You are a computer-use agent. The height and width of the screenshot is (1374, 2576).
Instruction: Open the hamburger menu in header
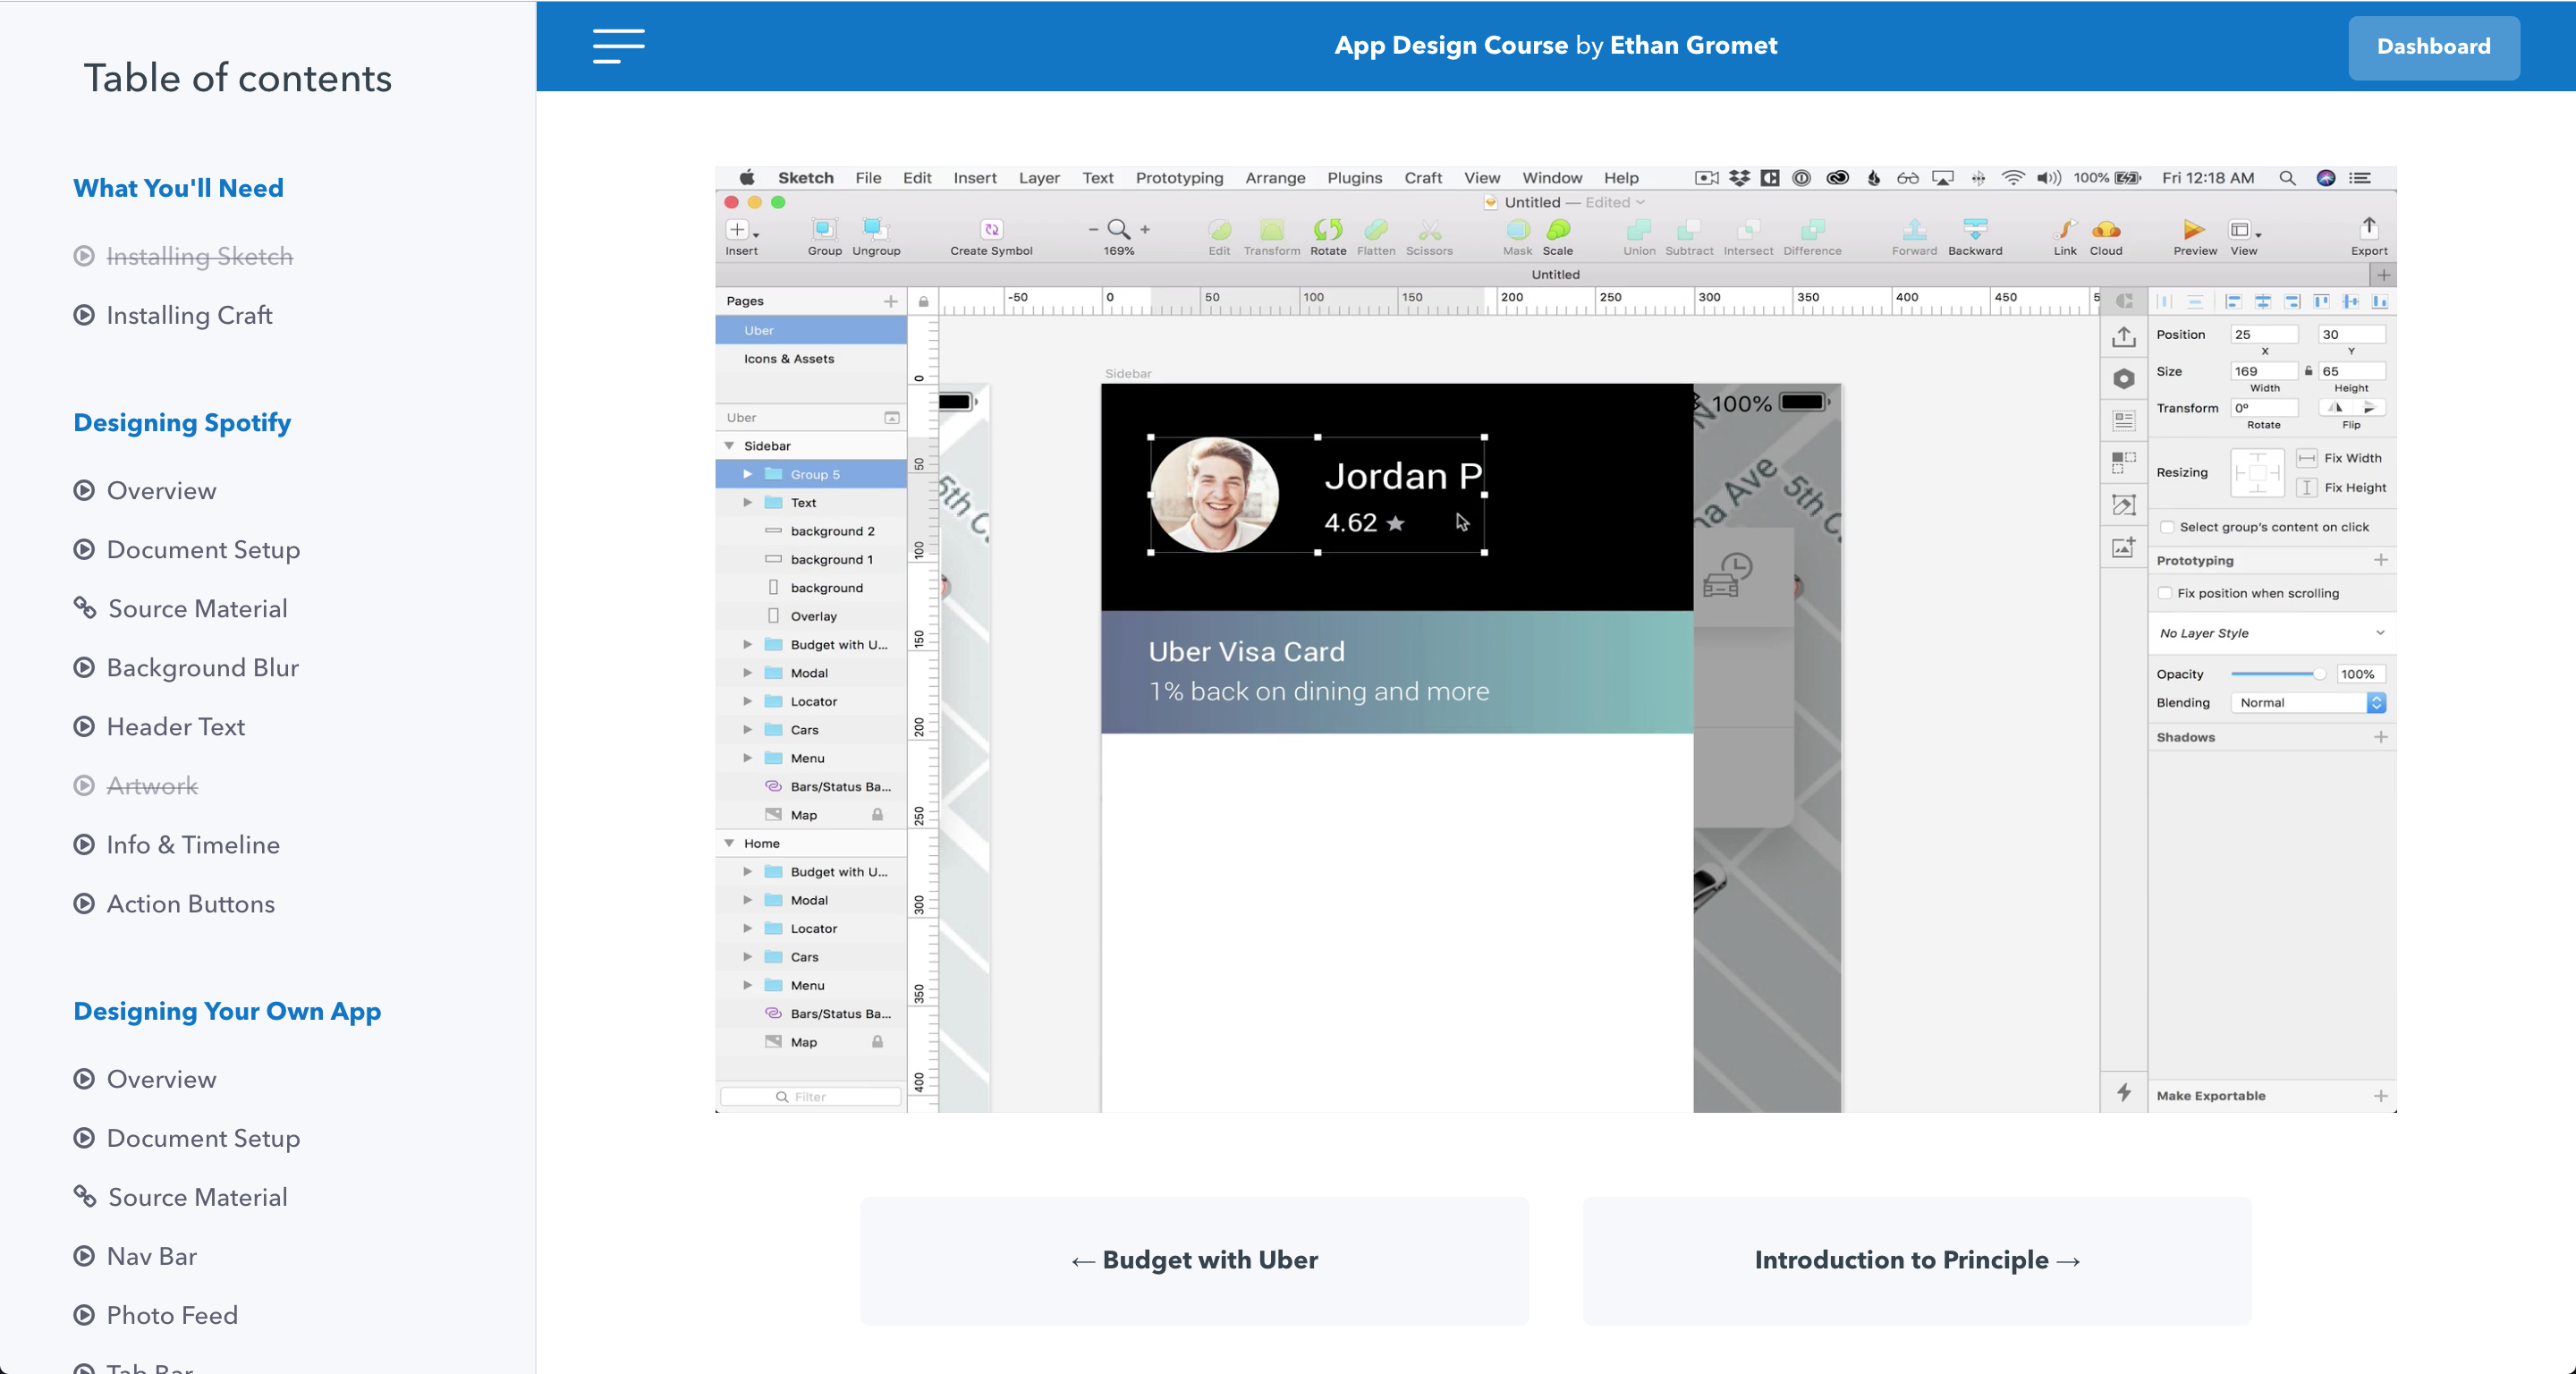point(618,46)
